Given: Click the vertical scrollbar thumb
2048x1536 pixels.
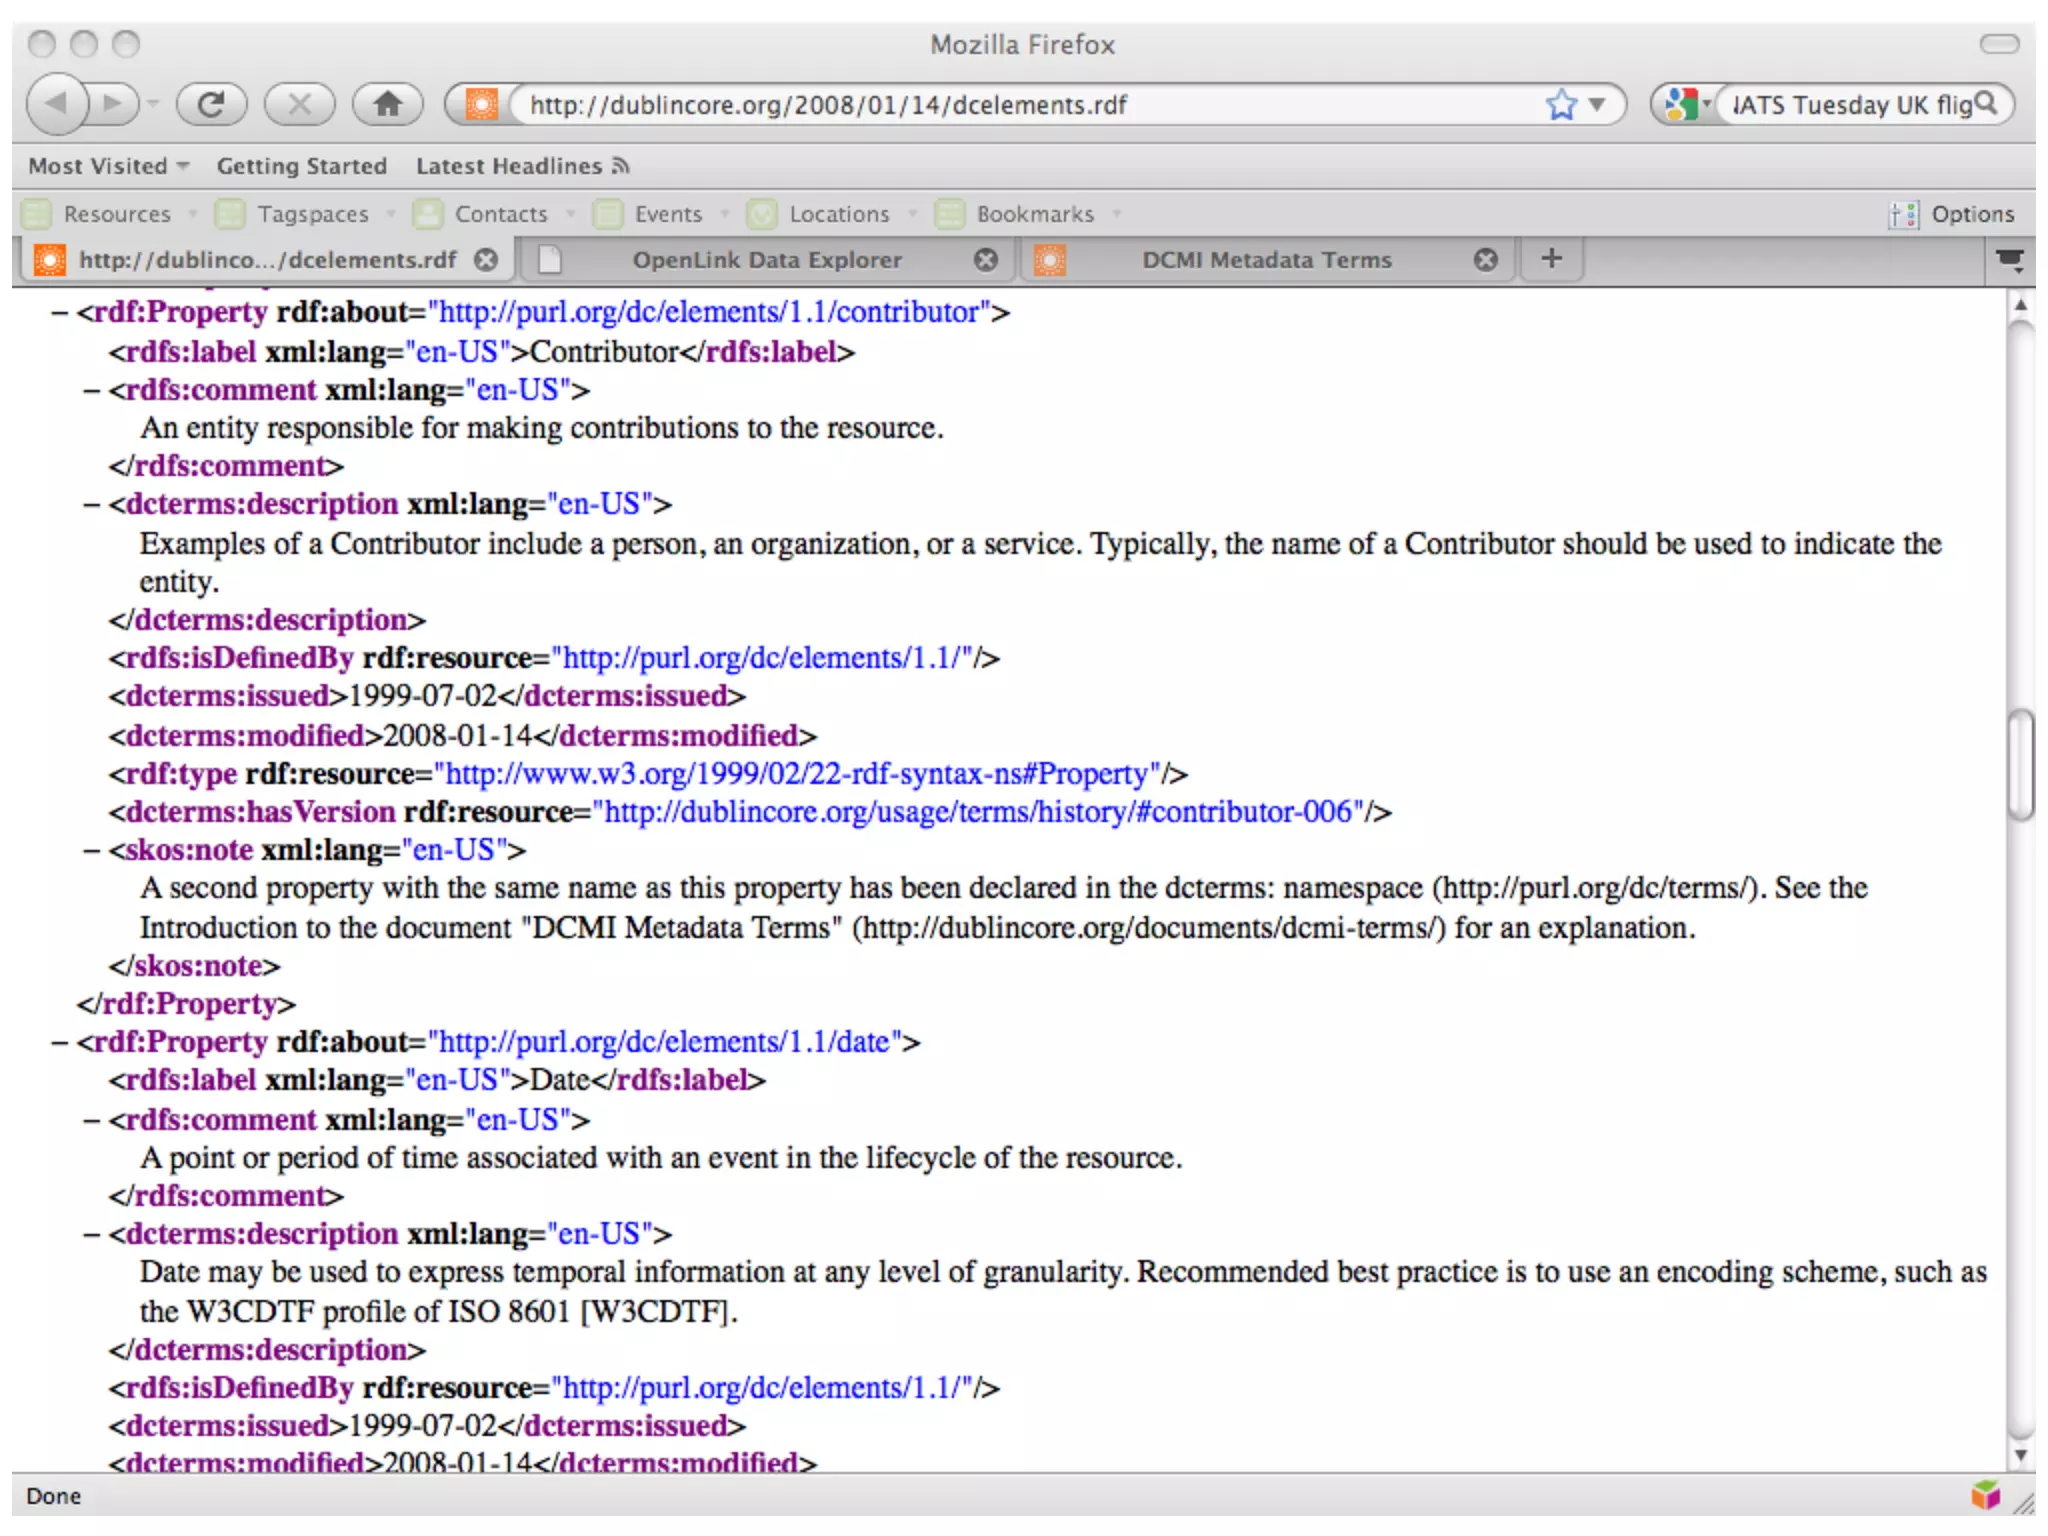Looking at the screenshot, I should tap(2021, 764).
